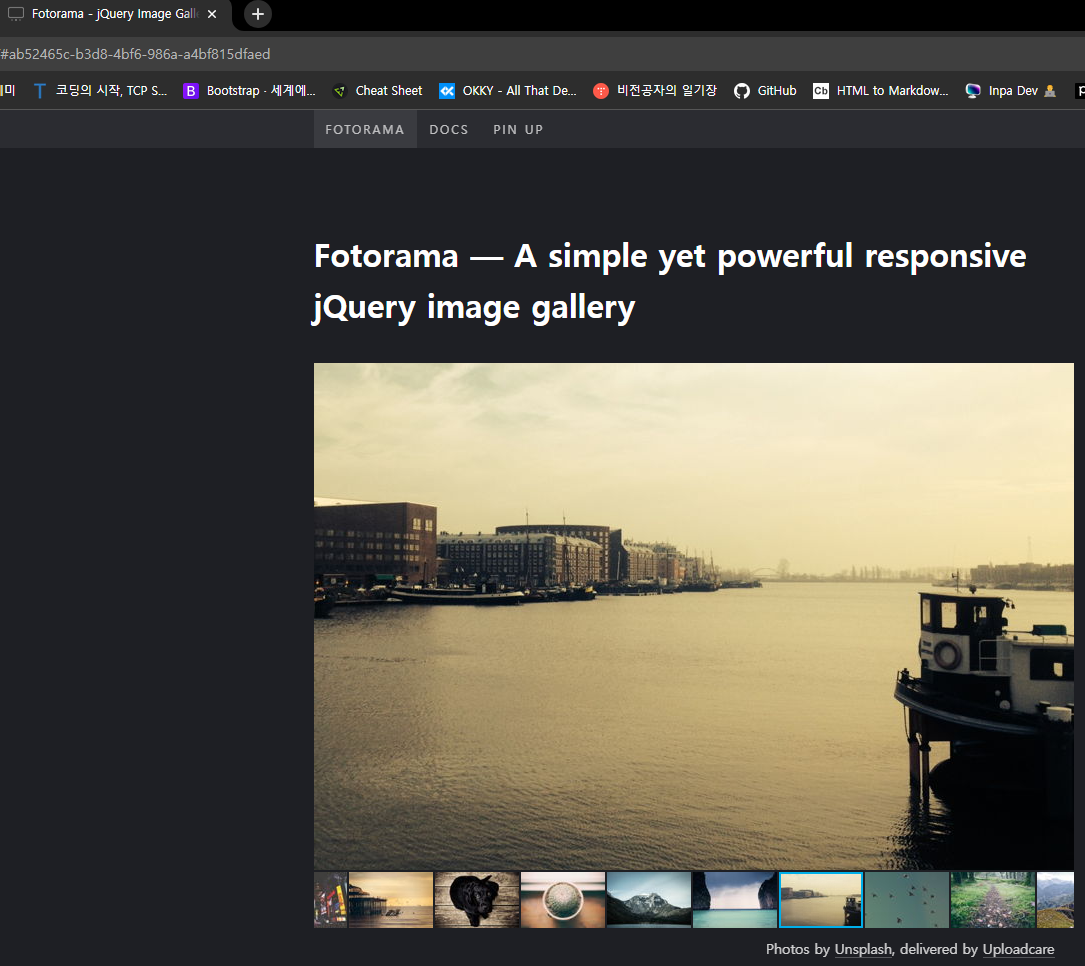This screenshot has width=1085, height=966.
Task: Open the GitHub bookmark
Action: 765,91
